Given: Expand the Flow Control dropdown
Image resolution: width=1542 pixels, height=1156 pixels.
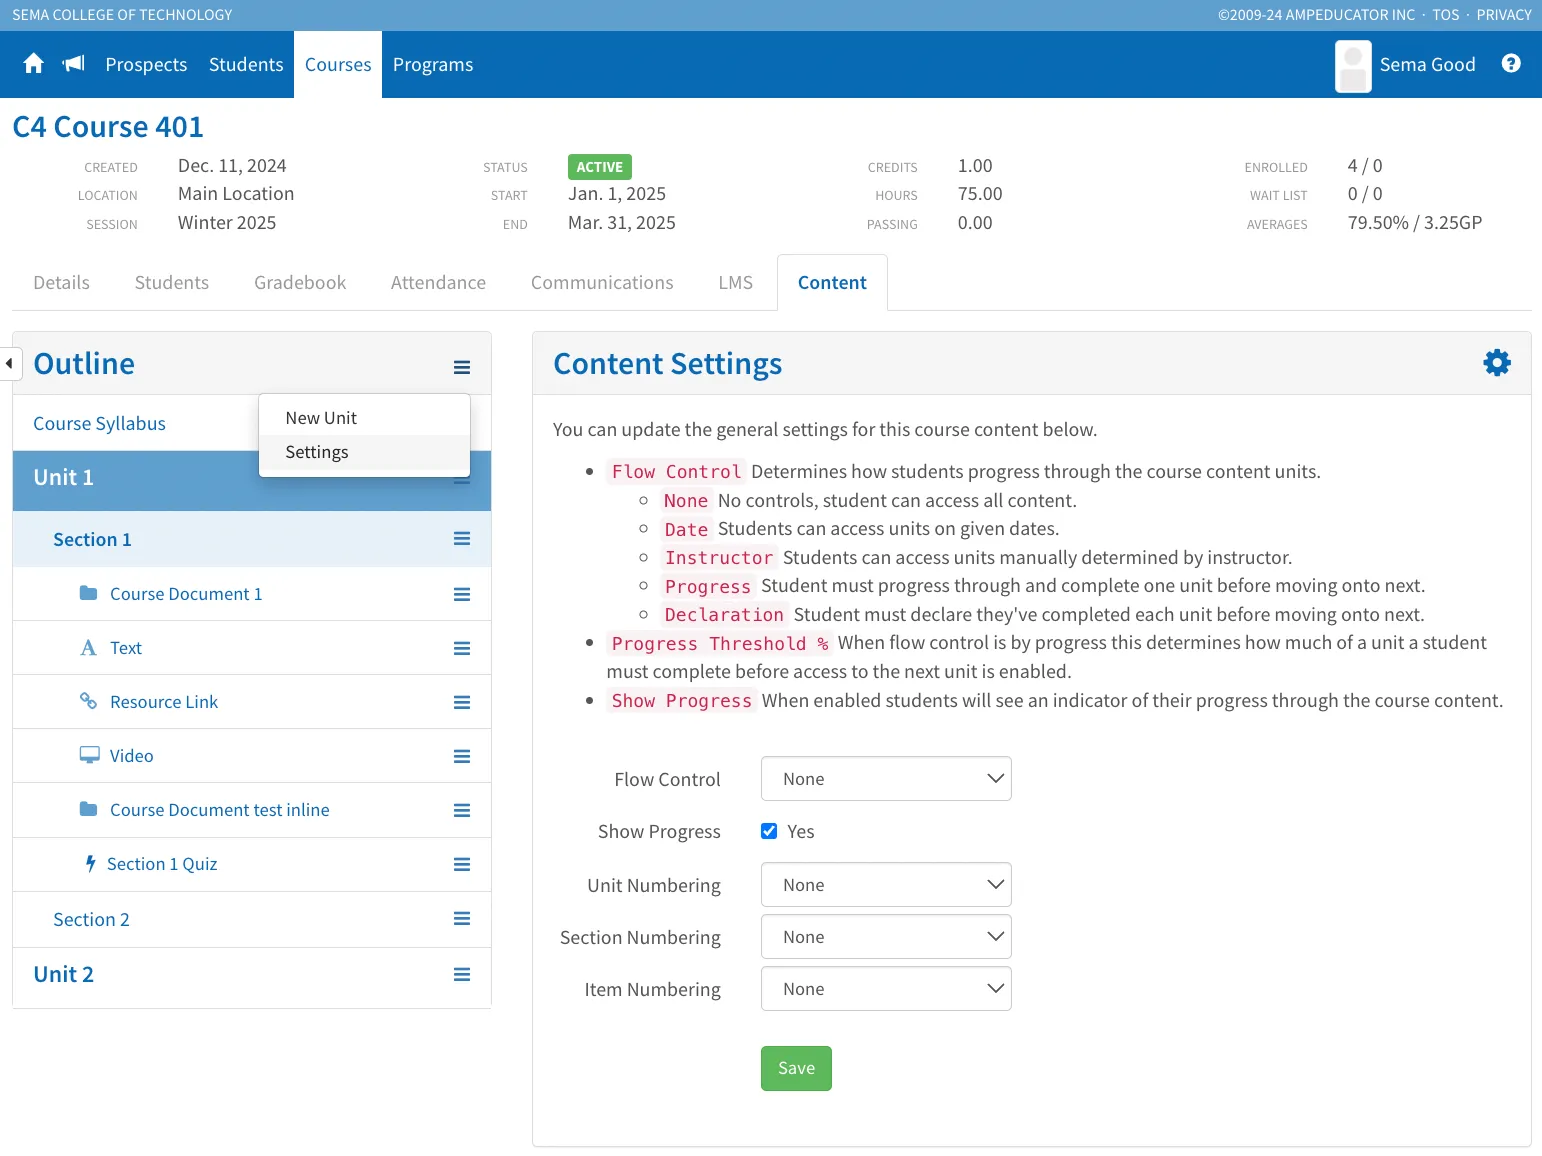Looking at the screenshot, I should [886, 779].
